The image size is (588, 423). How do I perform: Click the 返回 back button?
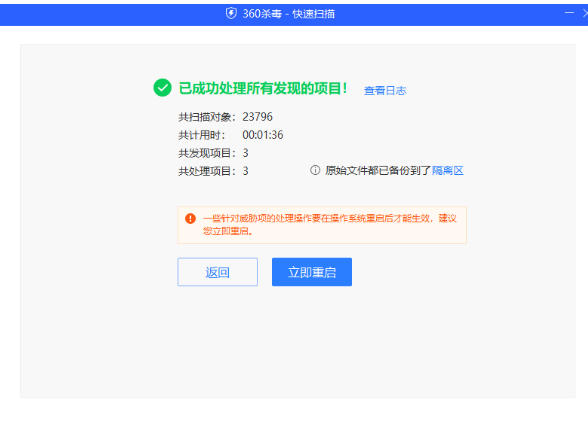click(x=218, y=272)
